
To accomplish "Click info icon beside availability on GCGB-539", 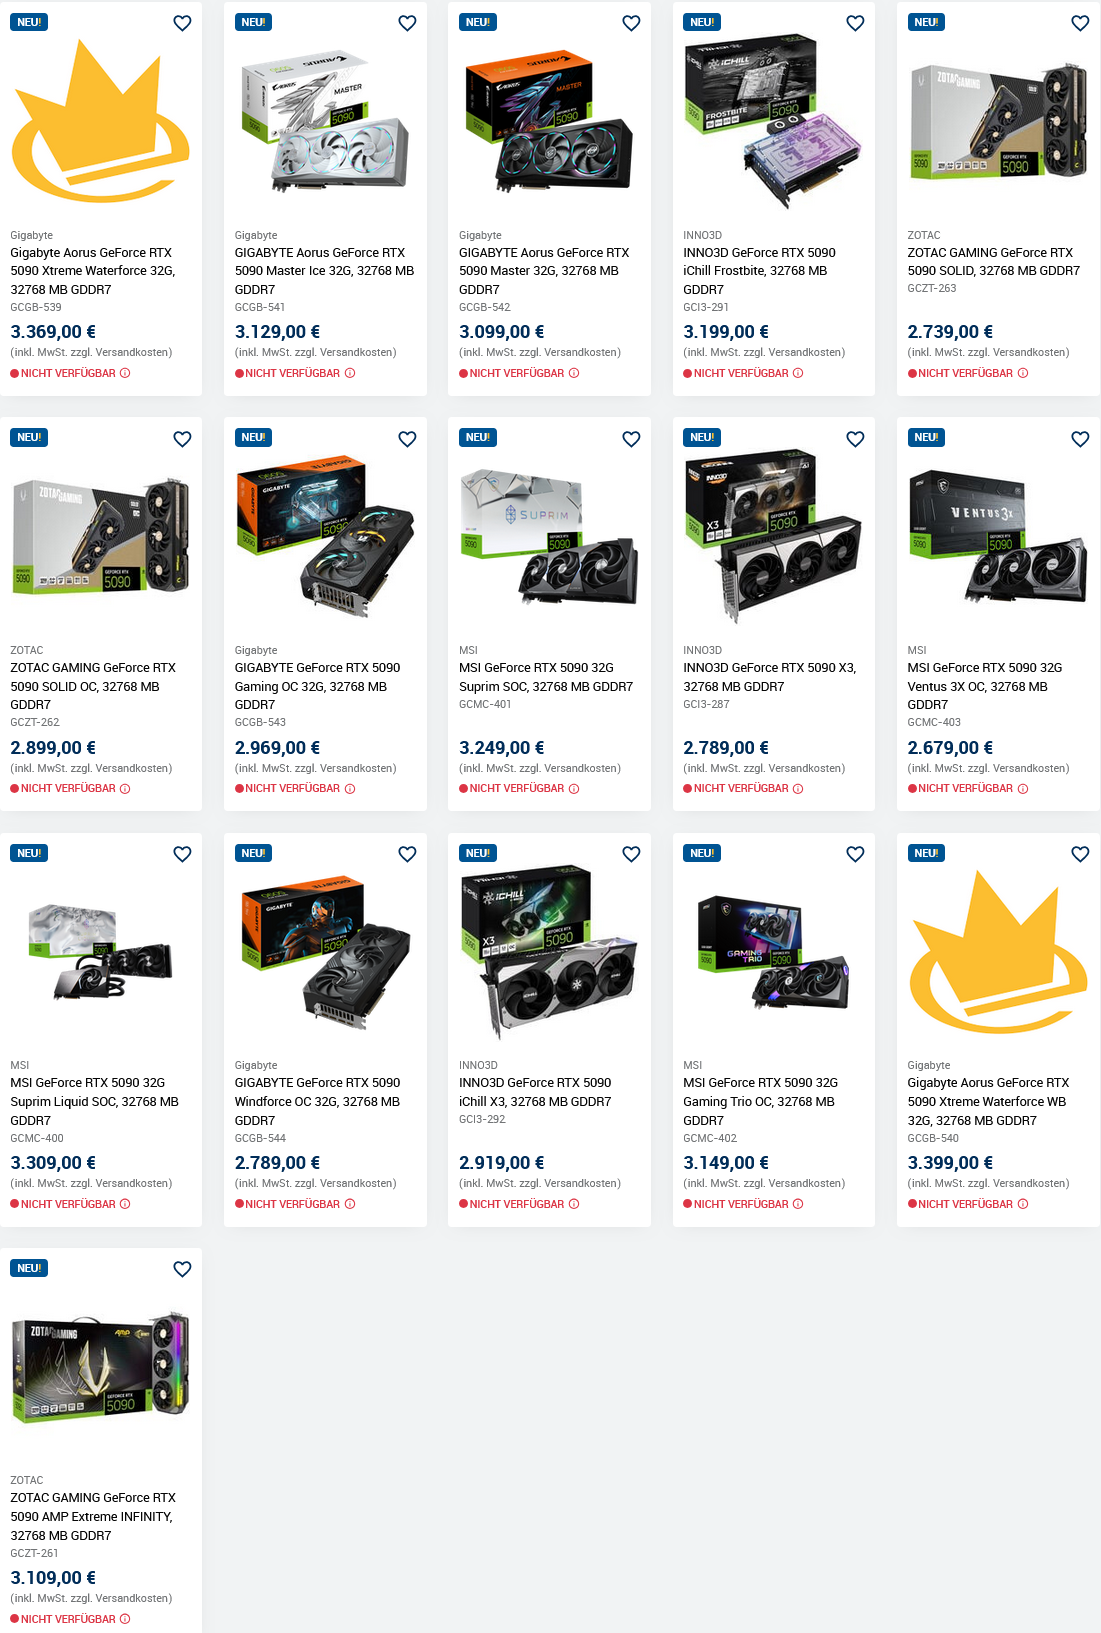I will [125, 373].
